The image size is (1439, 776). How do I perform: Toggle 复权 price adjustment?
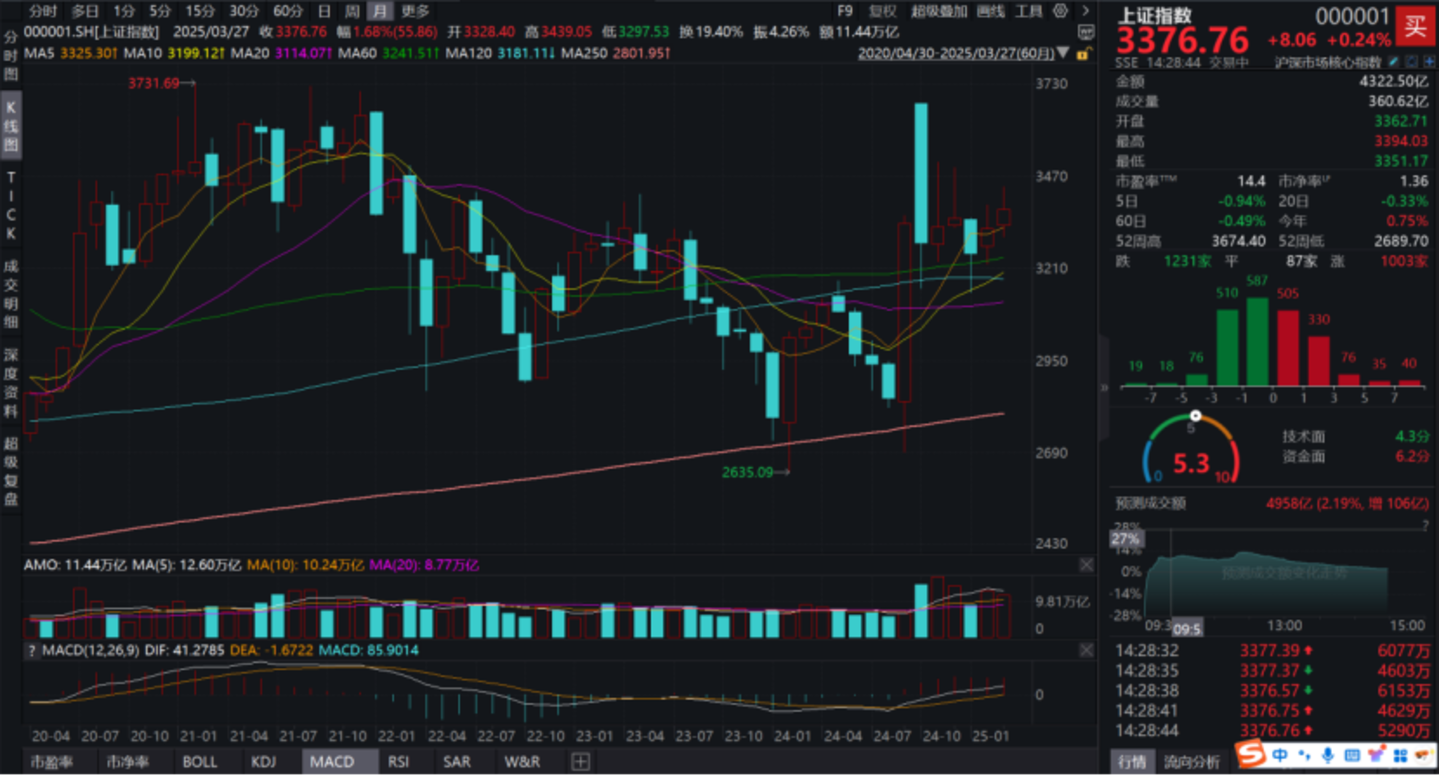tap(882, 12)
